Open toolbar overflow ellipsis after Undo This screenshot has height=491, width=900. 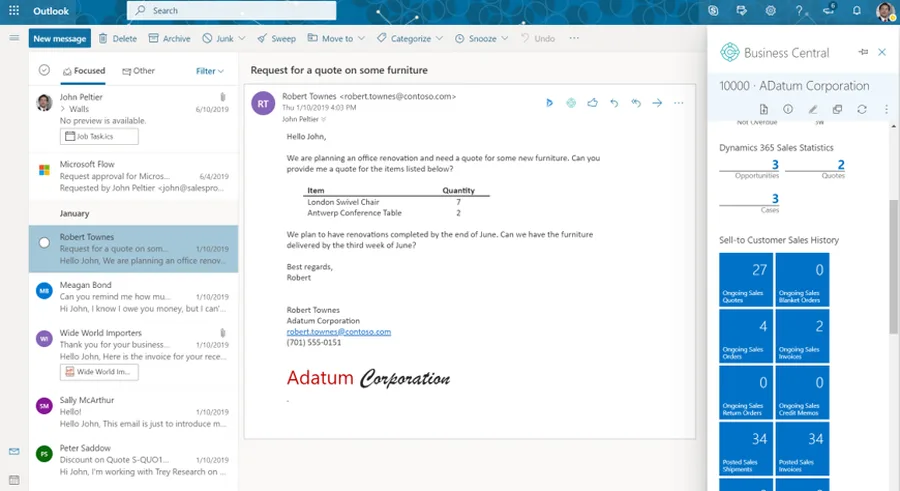pos(574,38)
